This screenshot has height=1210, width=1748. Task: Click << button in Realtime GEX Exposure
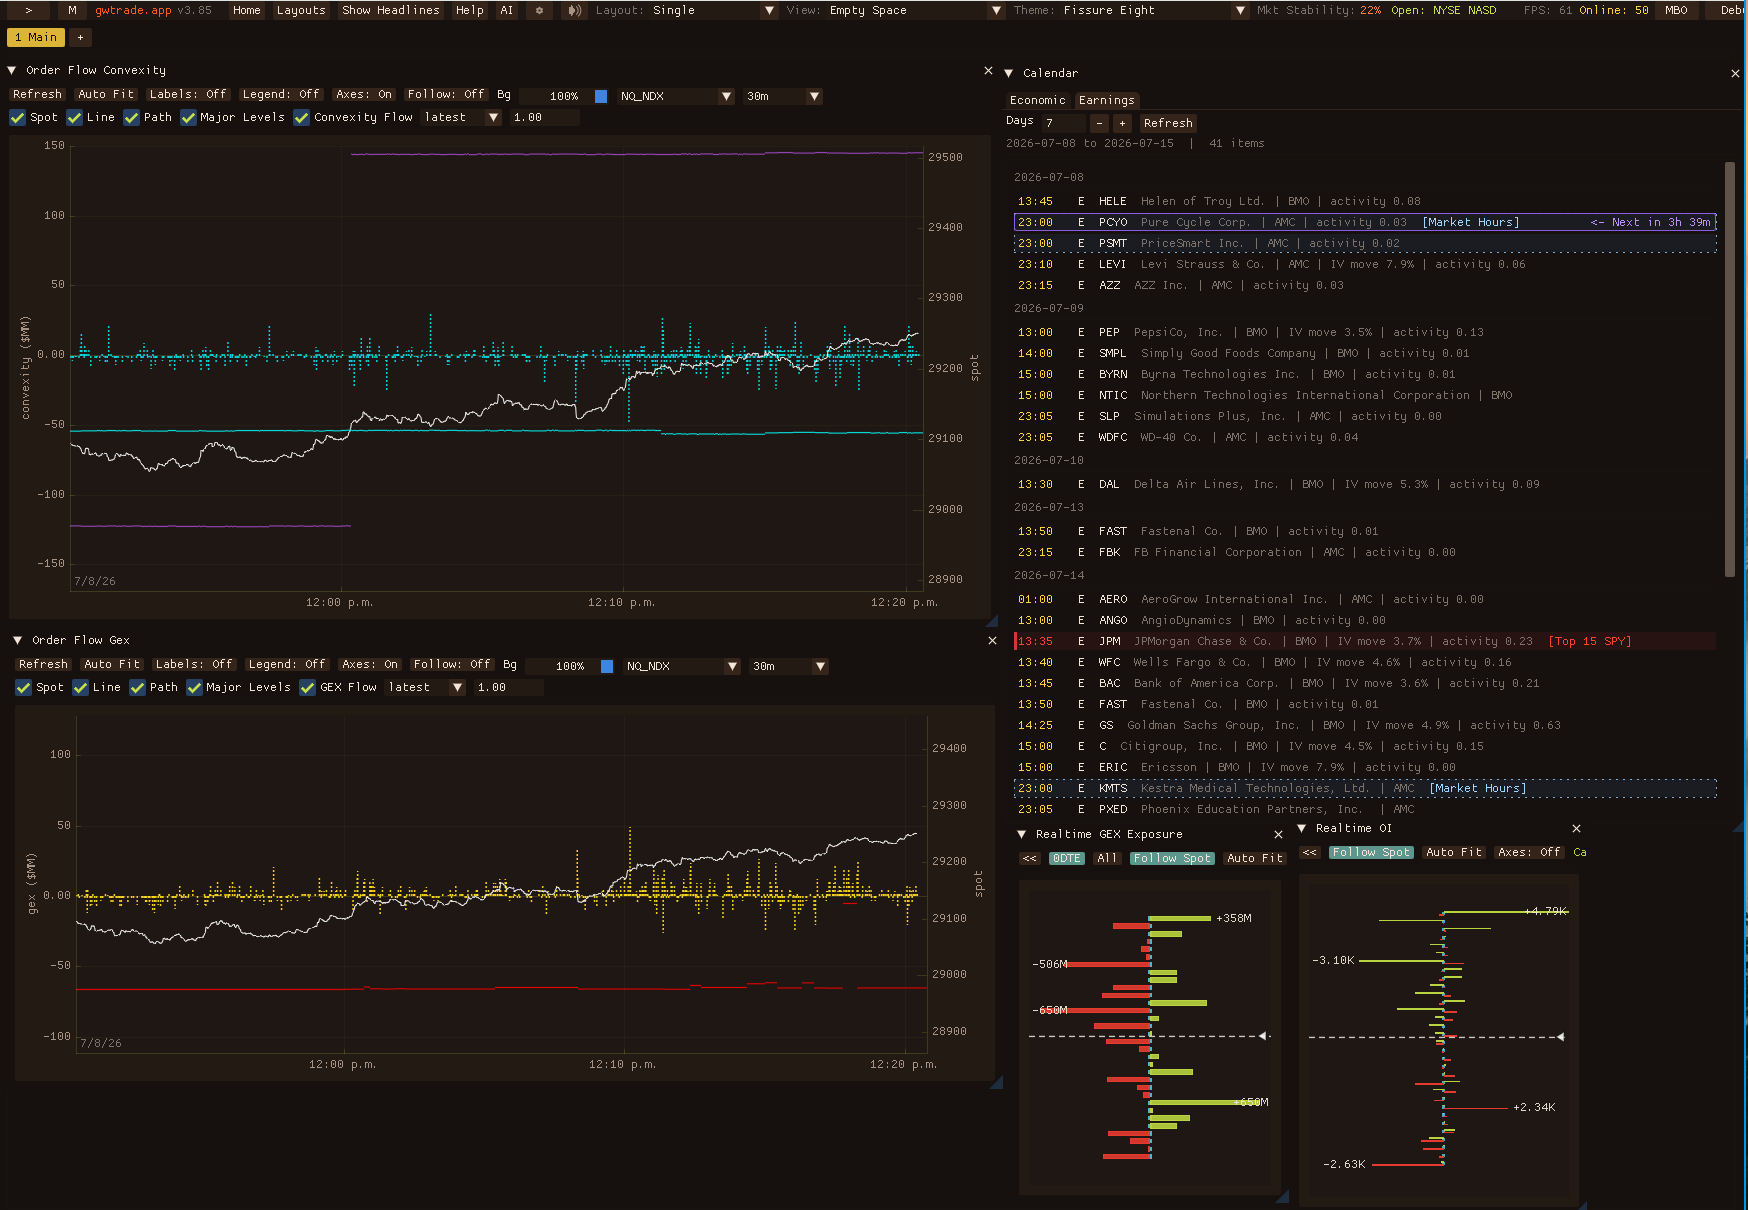point(1030,858)
